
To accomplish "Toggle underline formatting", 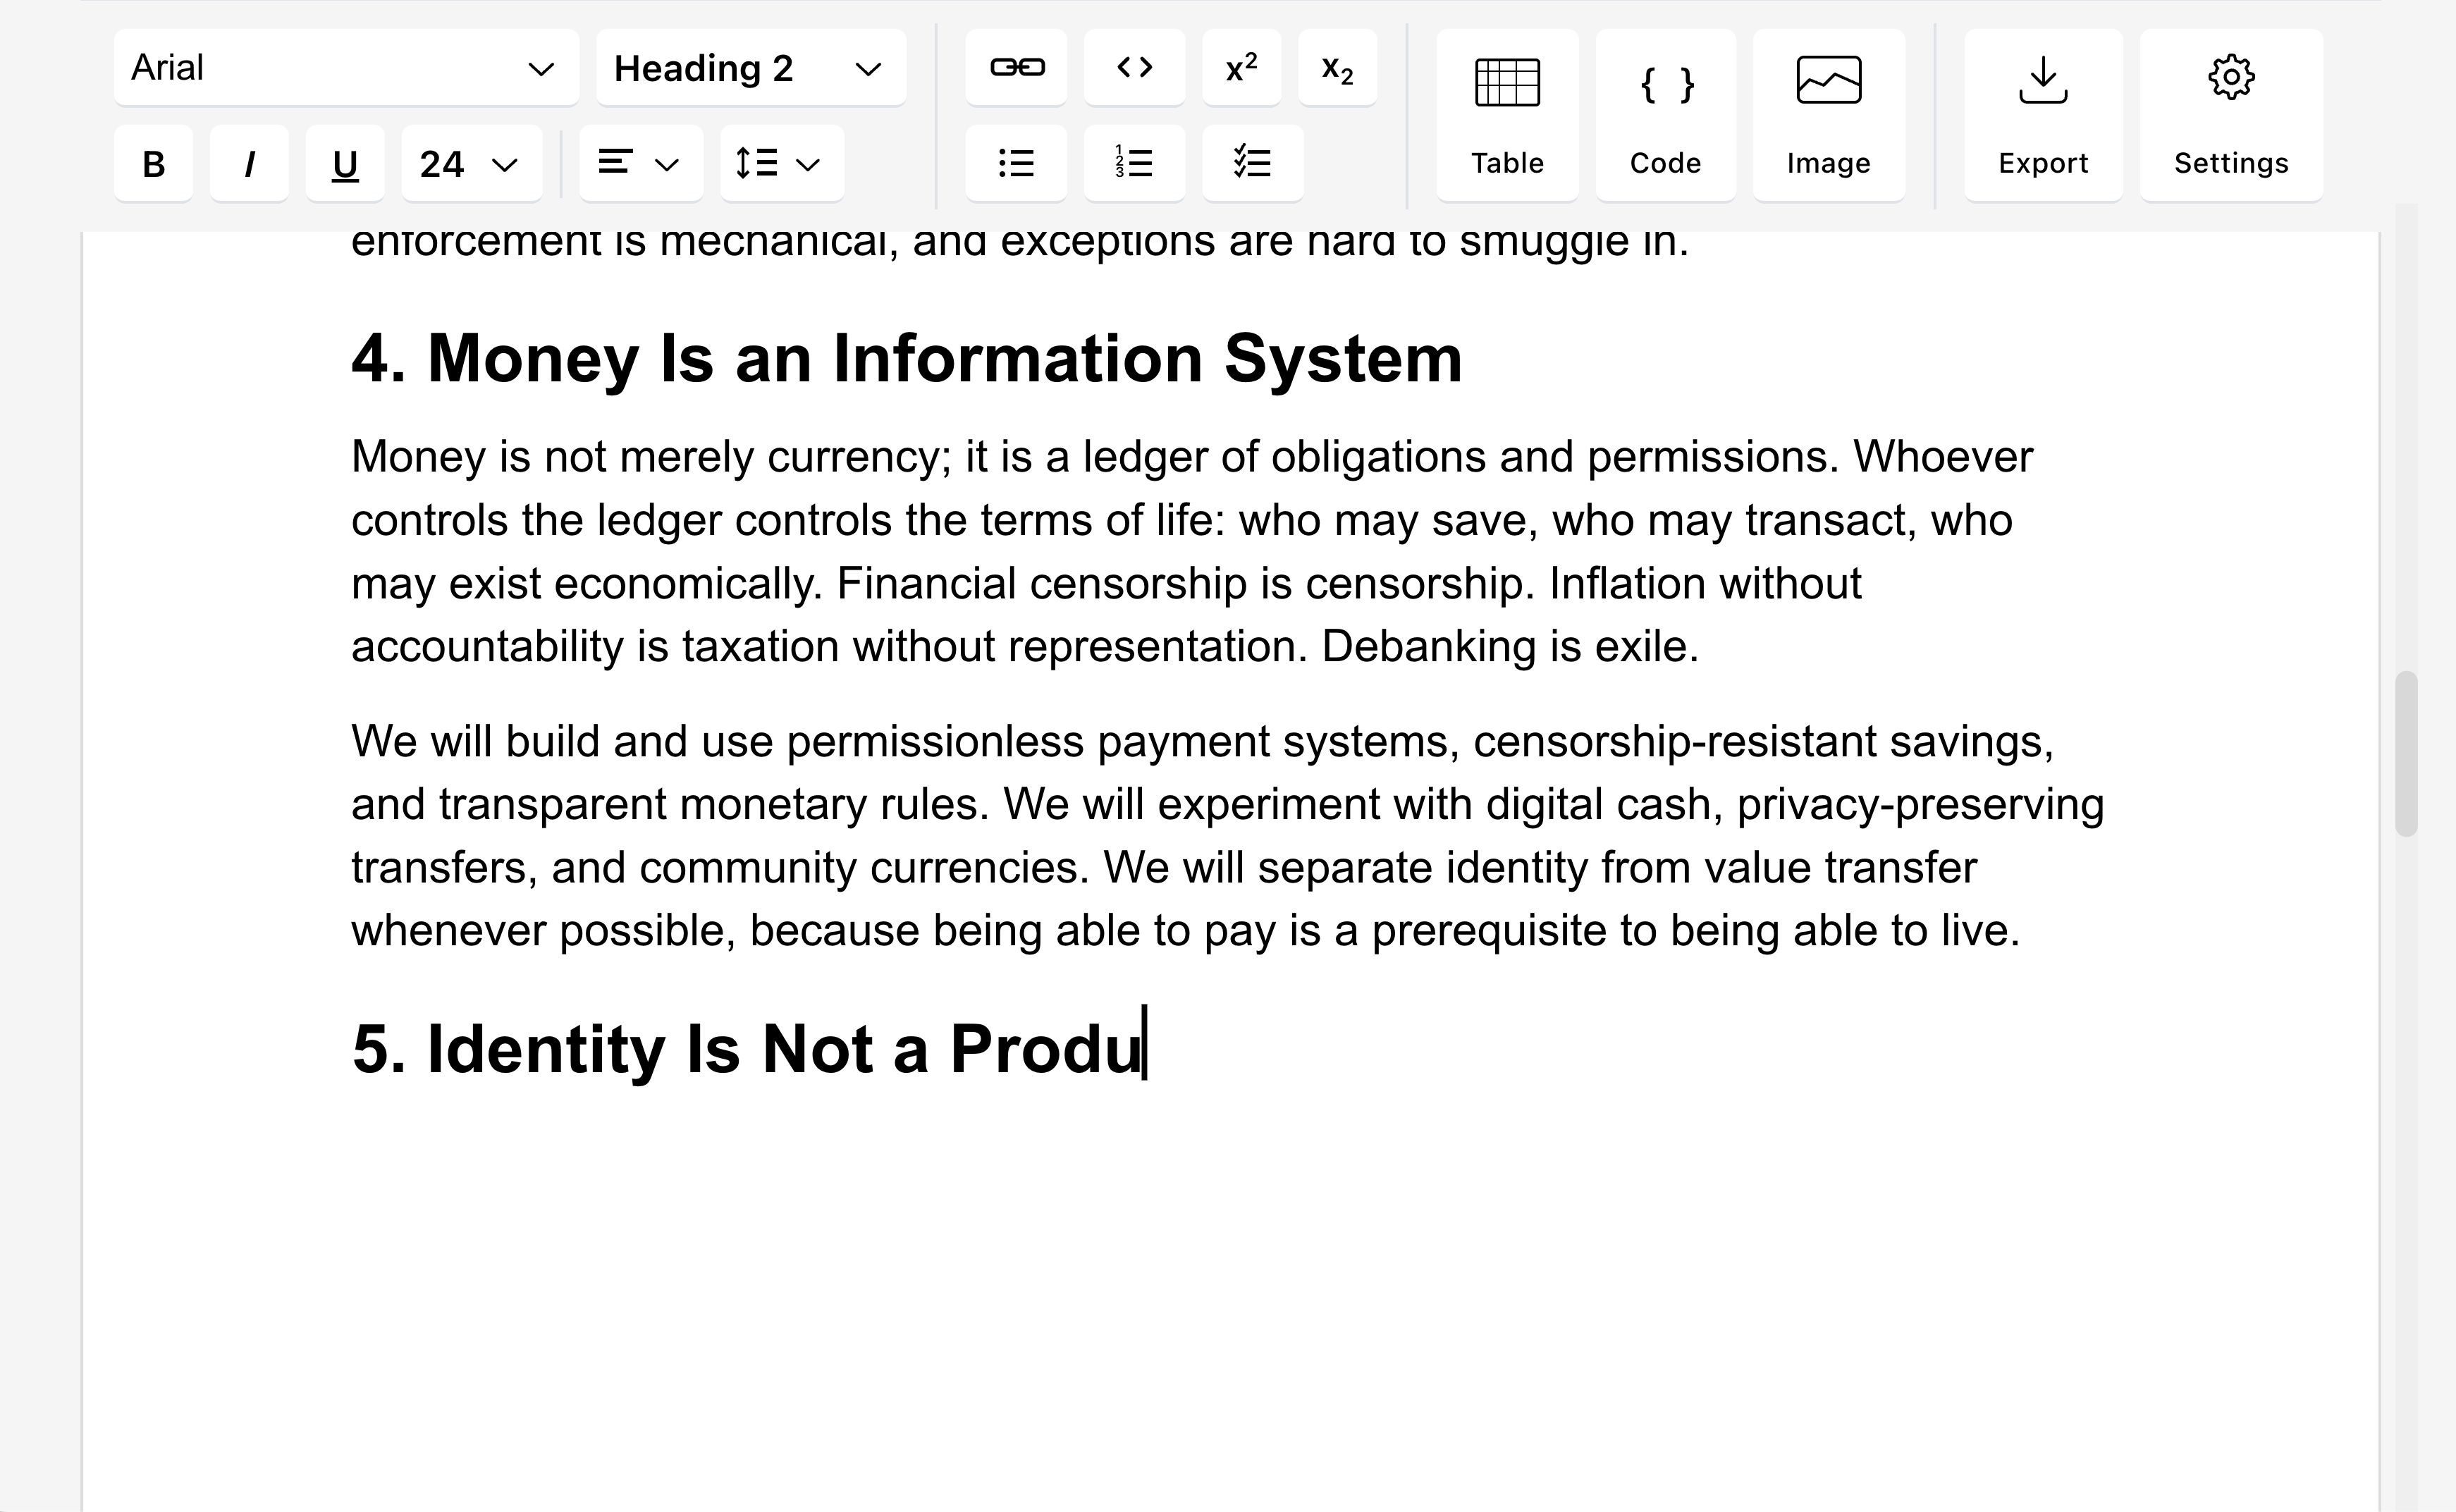I will (x=345, y=163).
